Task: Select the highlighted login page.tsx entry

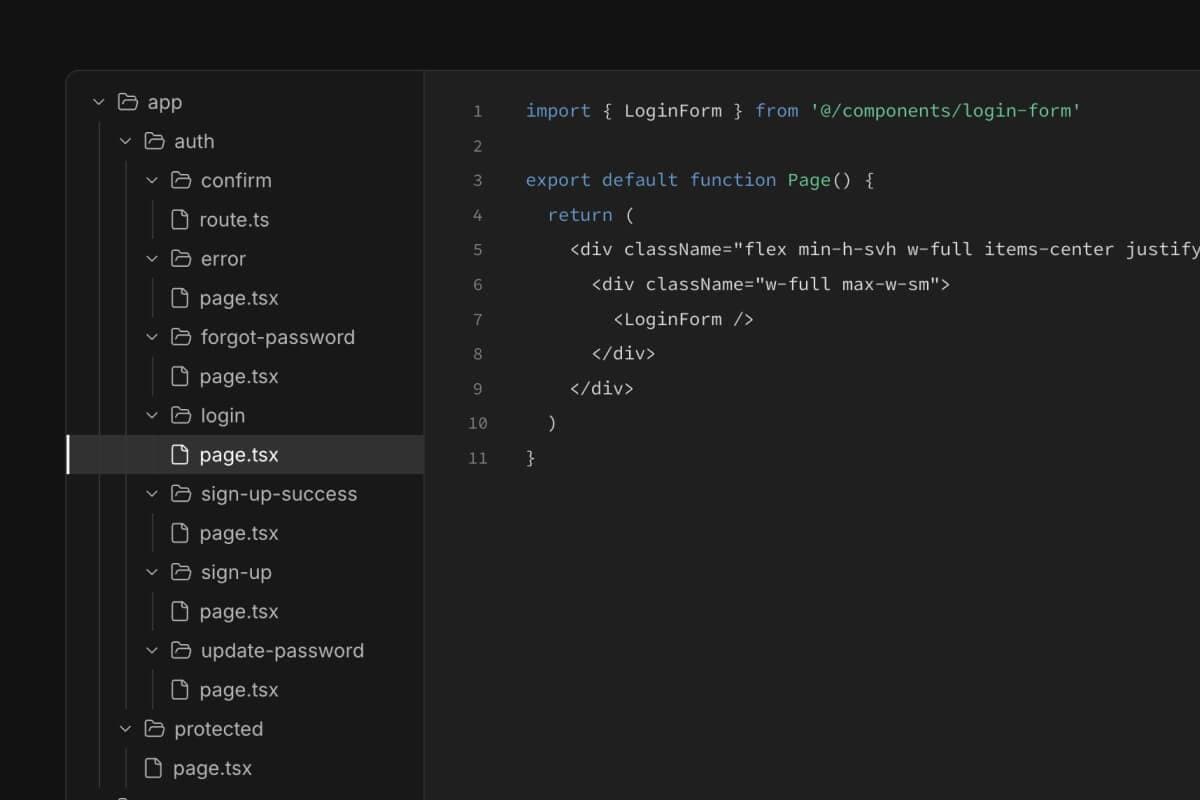Action: 240,454
